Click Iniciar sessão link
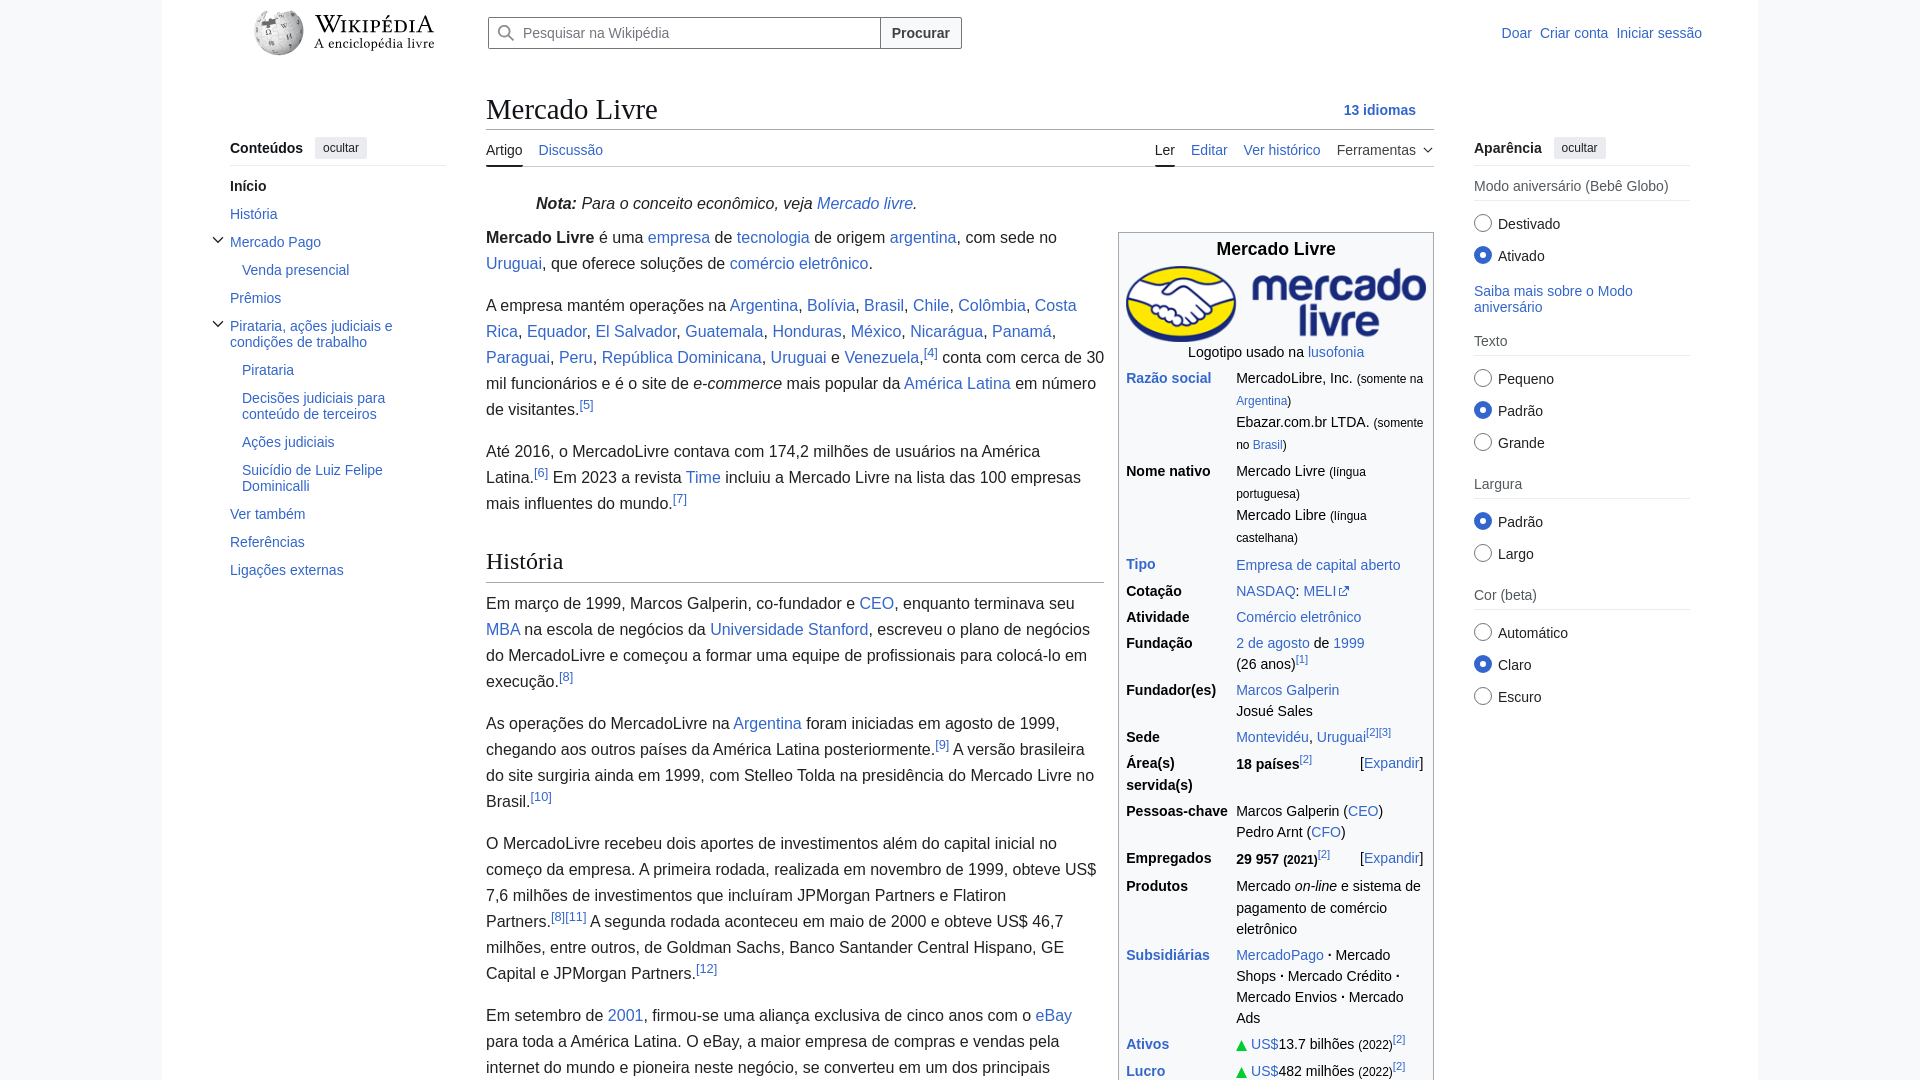The width and height of the screenshot is (1920, 1080). pos(1659,33)
